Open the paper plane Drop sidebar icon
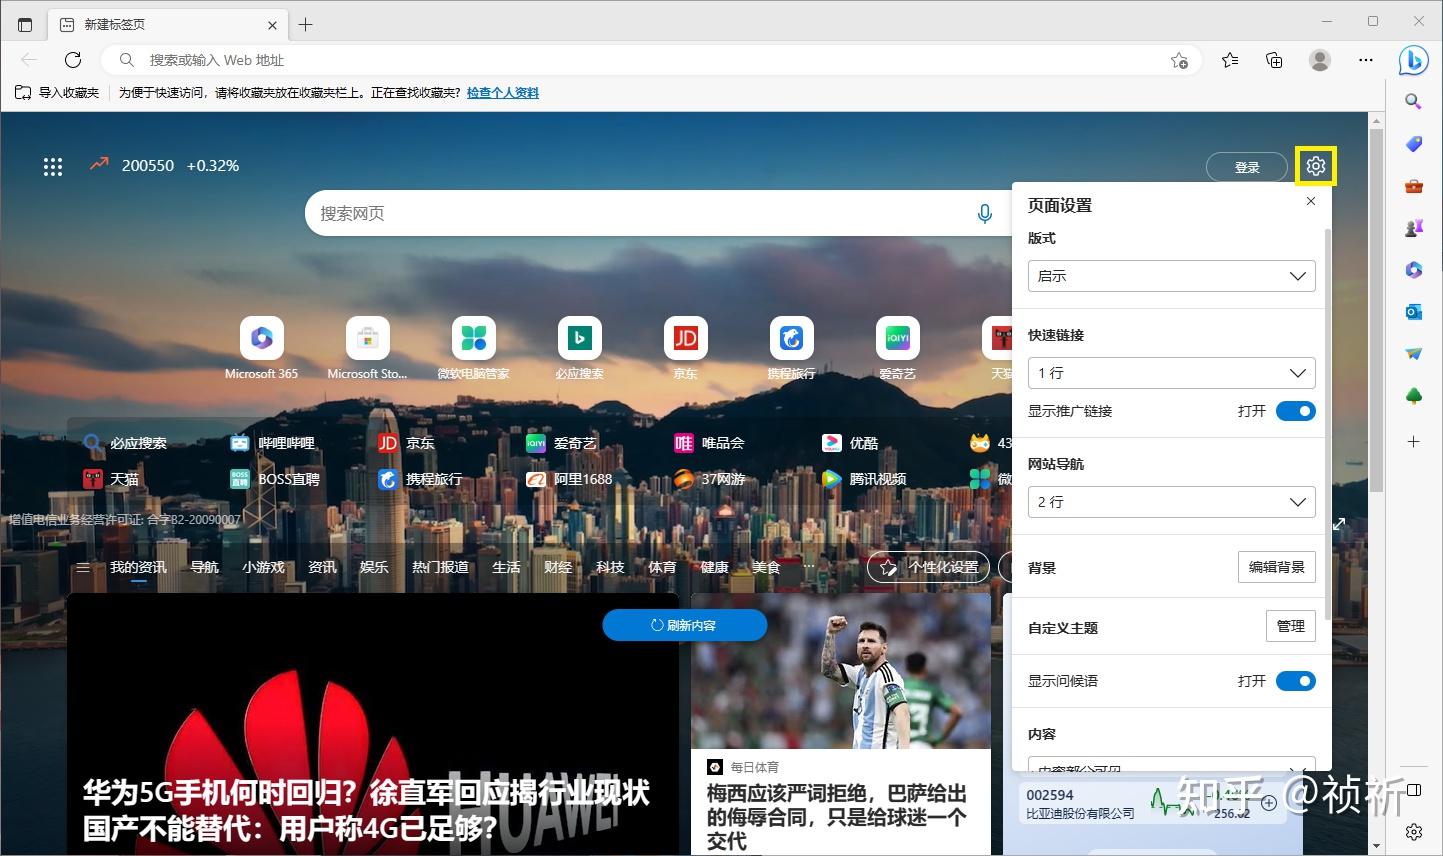 (1413, 354)
